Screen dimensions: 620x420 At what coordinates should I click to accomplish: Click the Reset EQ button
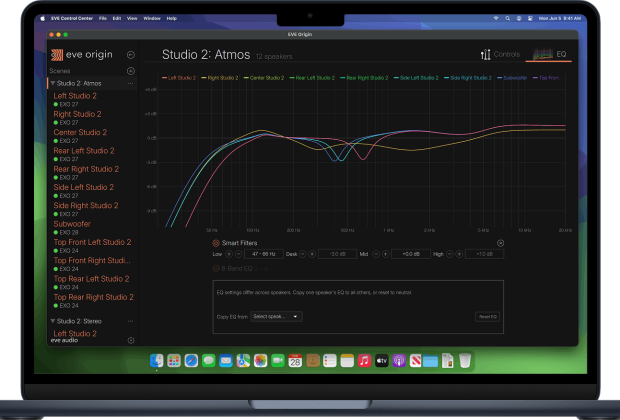(x=488, y=317)
